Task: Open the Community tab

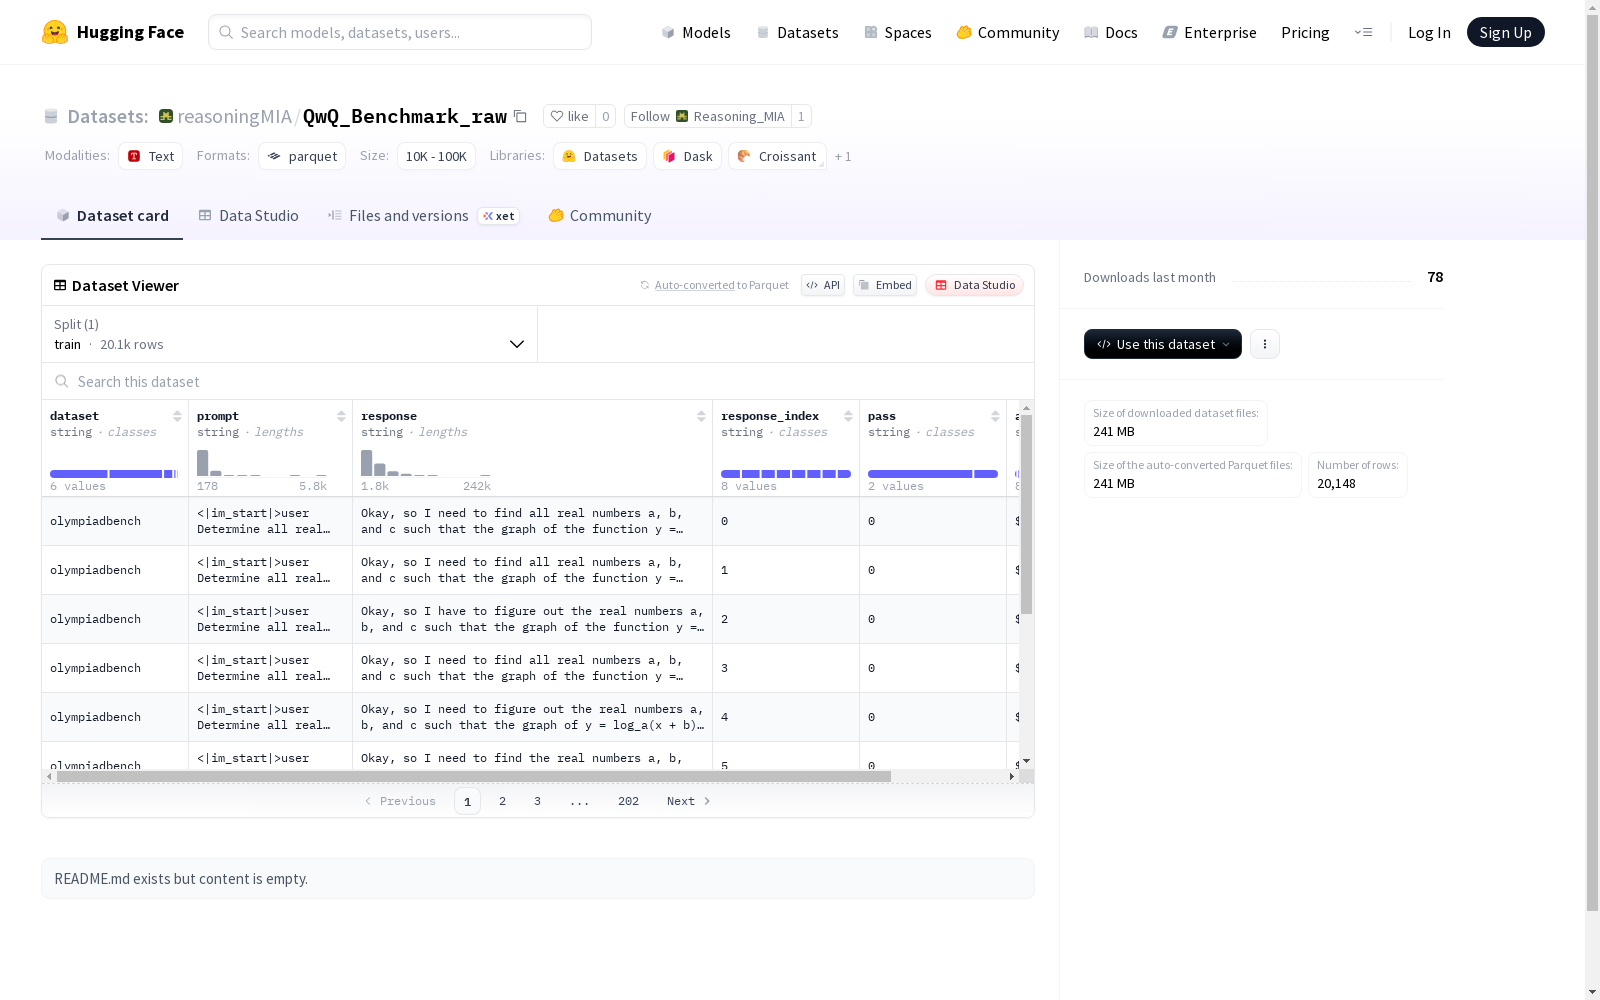Action: pyautogui.click(x=600, y=216)
